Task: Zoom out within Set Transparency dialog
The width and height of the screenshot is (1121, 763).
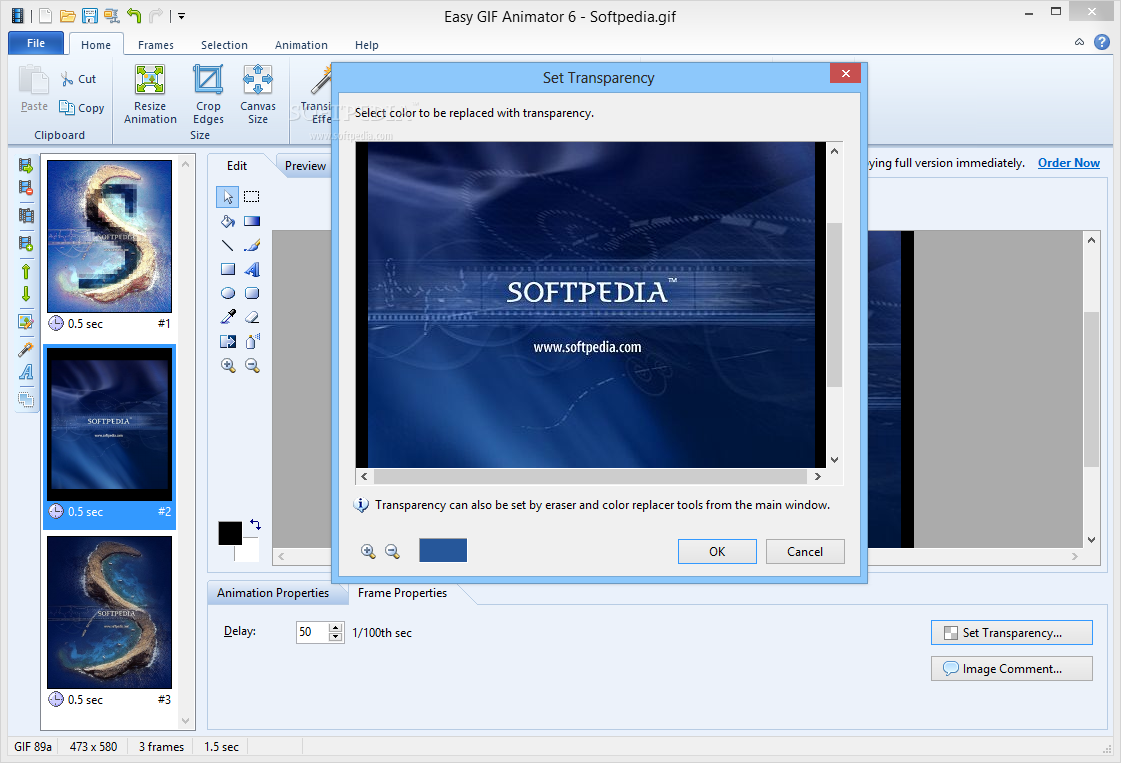Action: click(392, 551)
